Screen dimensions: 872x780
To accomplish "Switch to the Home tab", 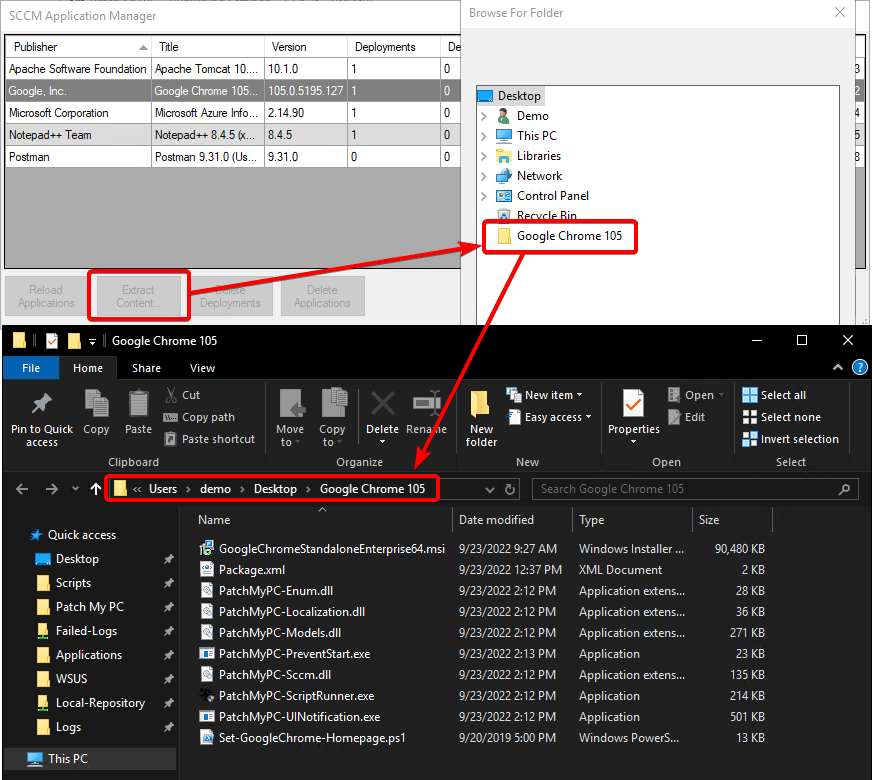I will [x=88, y=368].
